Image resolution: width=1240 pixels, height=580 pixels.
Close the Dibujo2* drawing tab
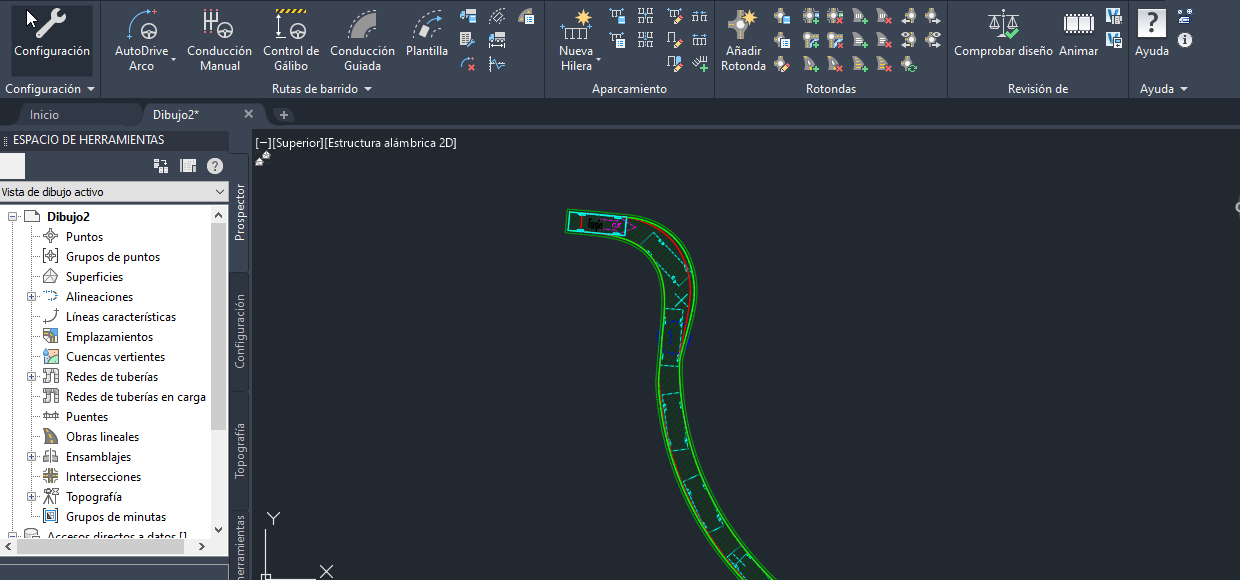click(x=249, y=114)
